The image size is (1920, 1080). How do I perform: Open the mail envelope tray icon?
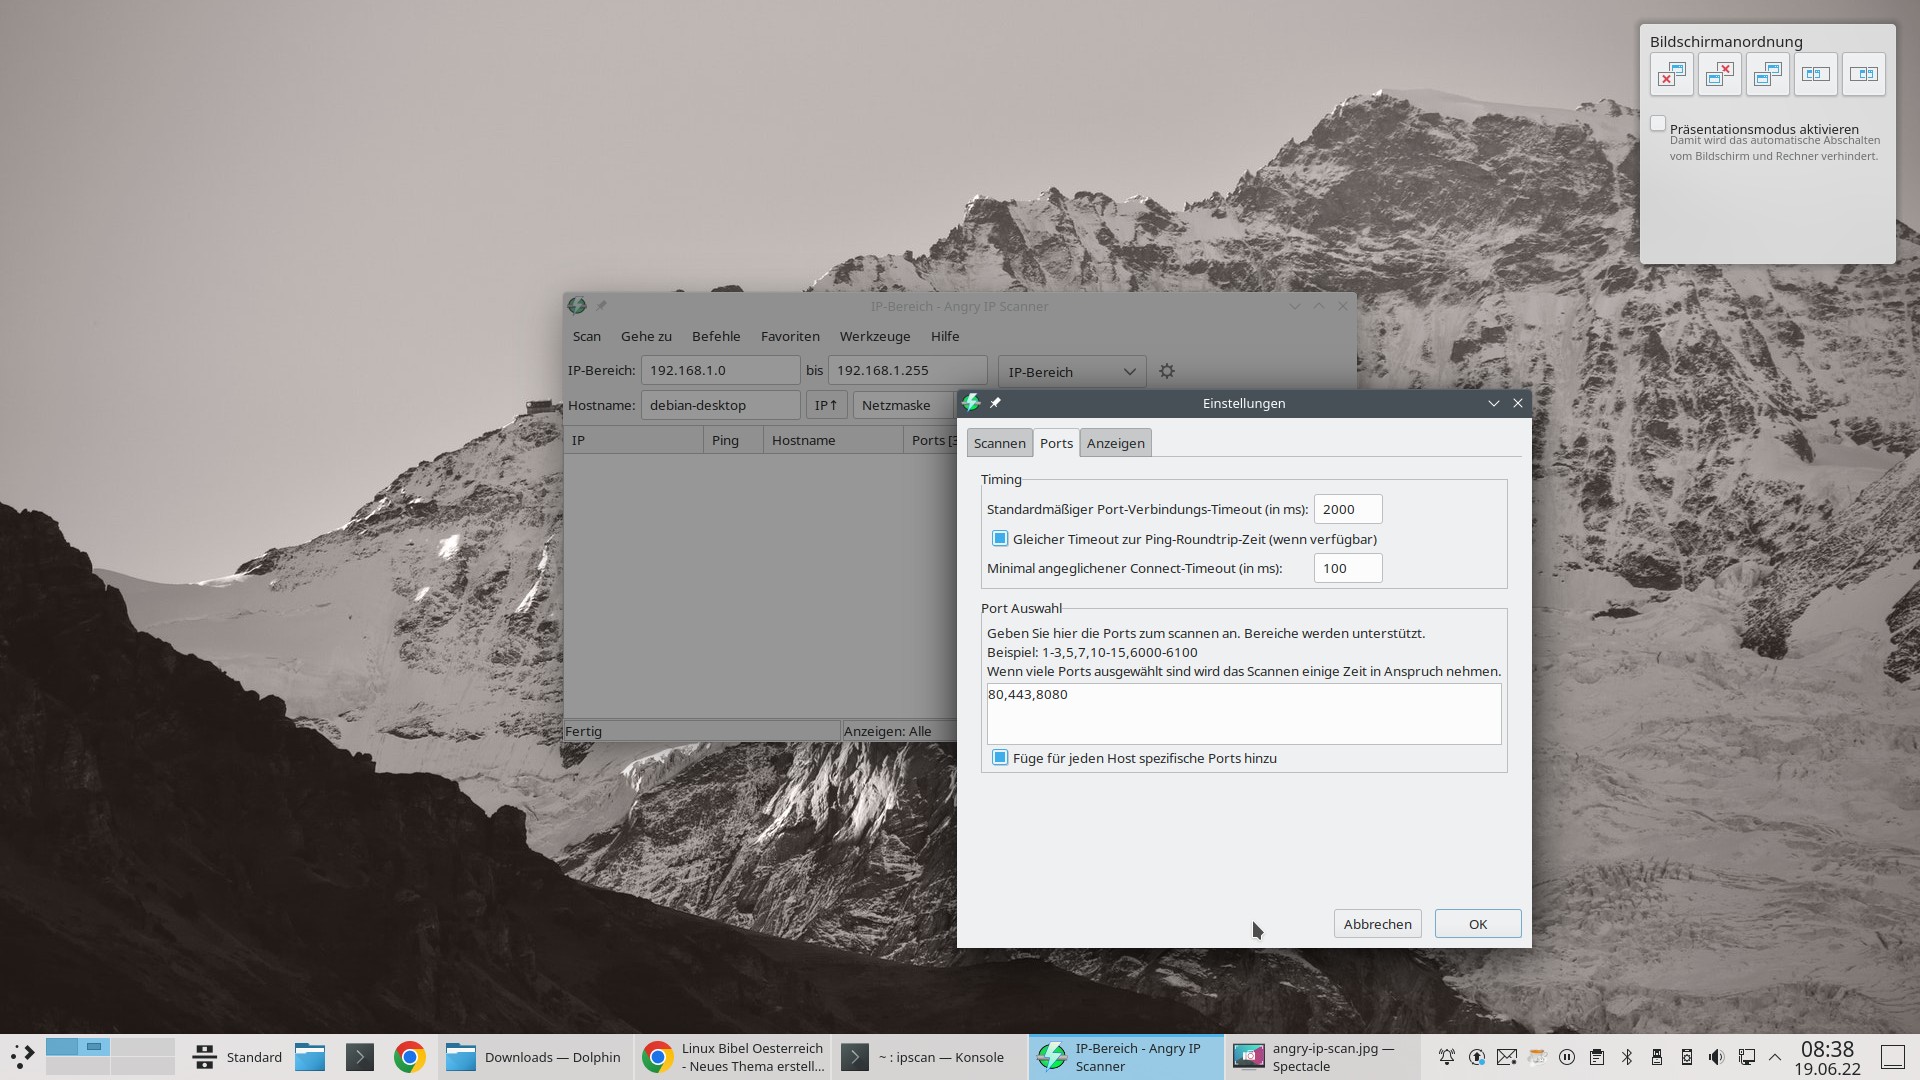coord(1507,1057)
